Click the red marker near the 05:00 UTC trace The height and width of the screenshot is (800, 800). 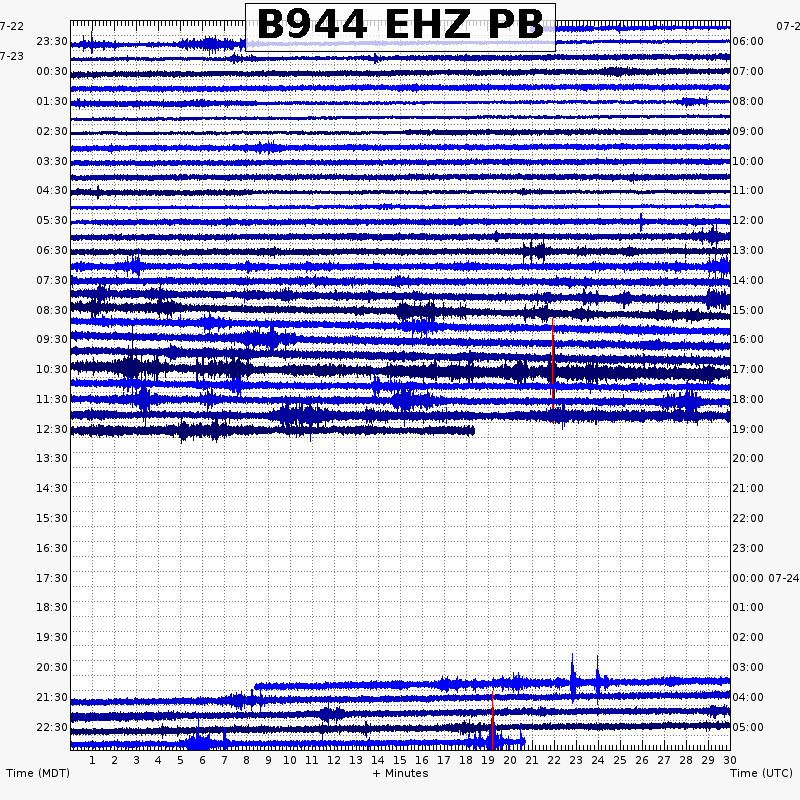point(492,719)
